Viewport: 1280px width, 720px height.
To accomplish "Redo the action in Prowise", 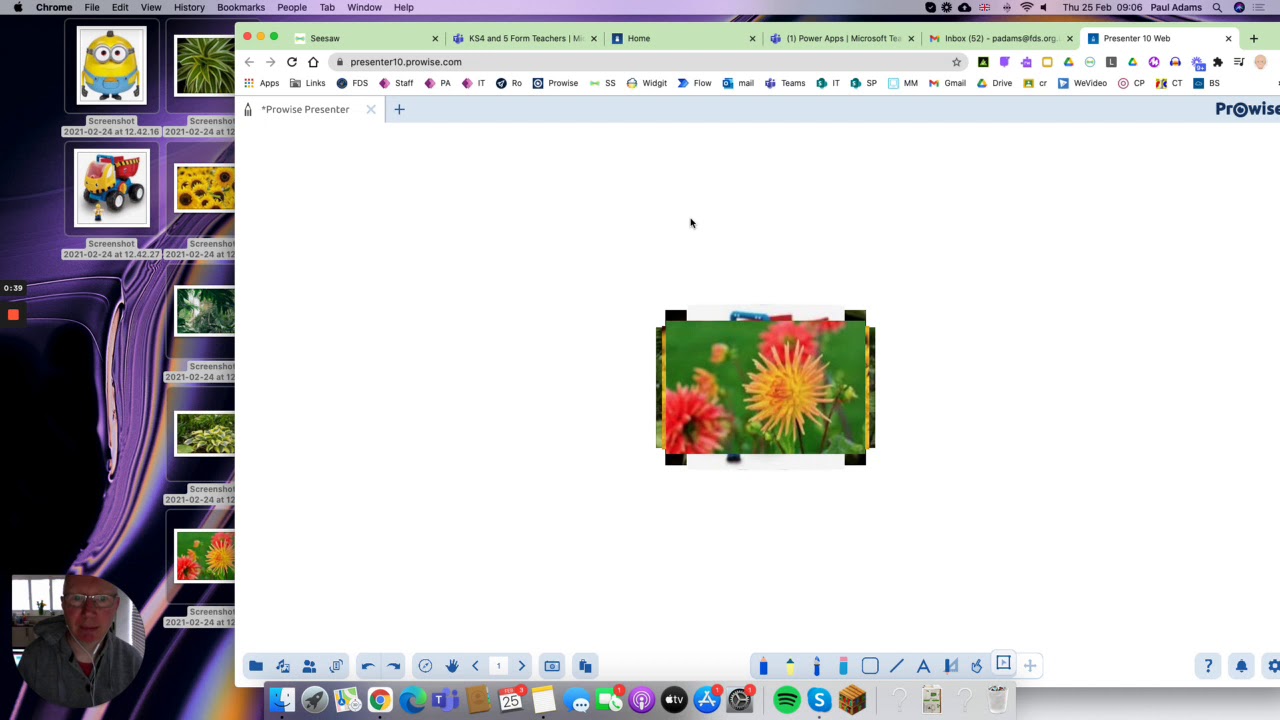I will [393, 666].
